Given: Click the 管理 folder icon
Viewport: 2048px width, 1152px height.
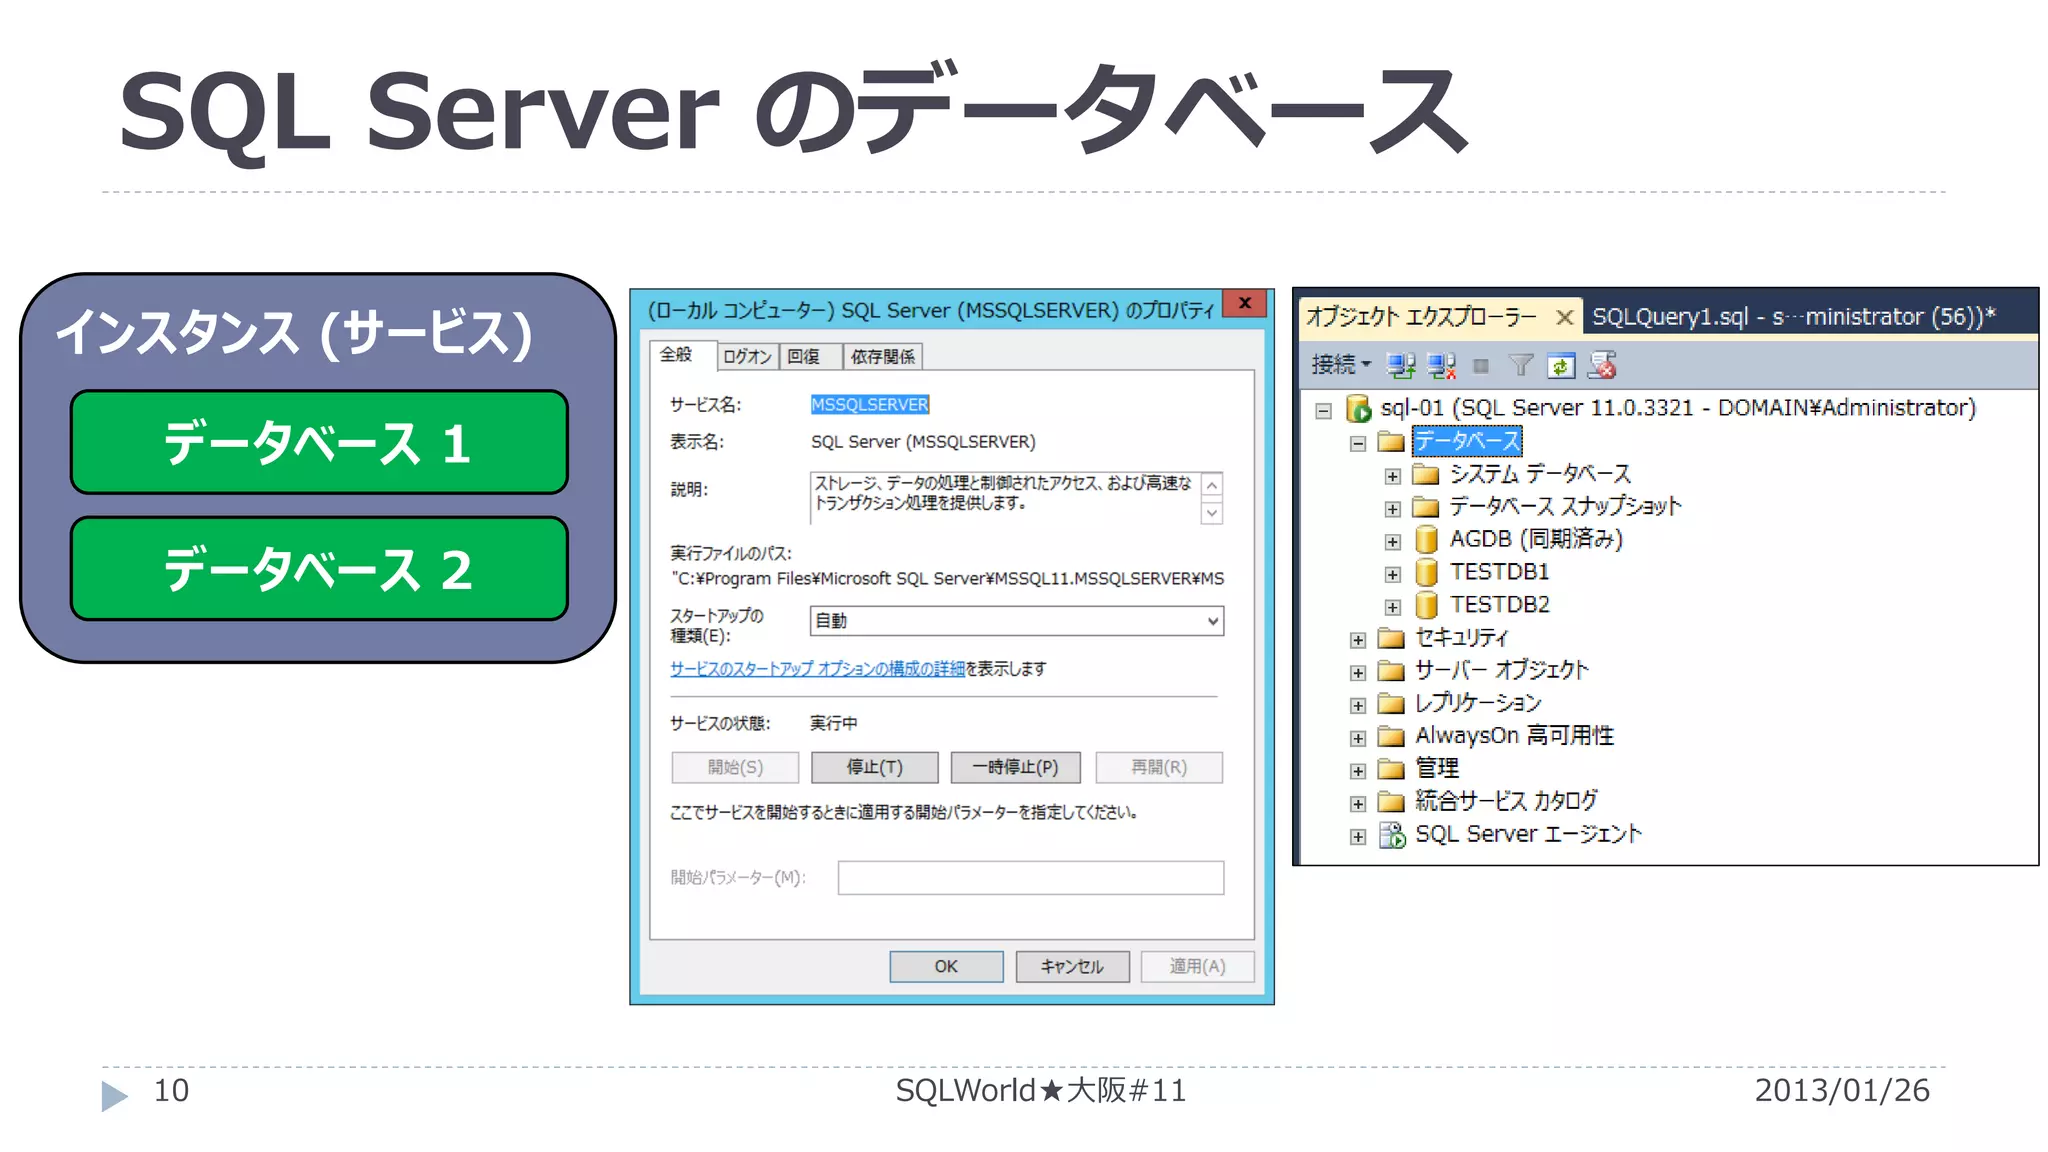Looking at the screenshot, I should [1391, 769].
